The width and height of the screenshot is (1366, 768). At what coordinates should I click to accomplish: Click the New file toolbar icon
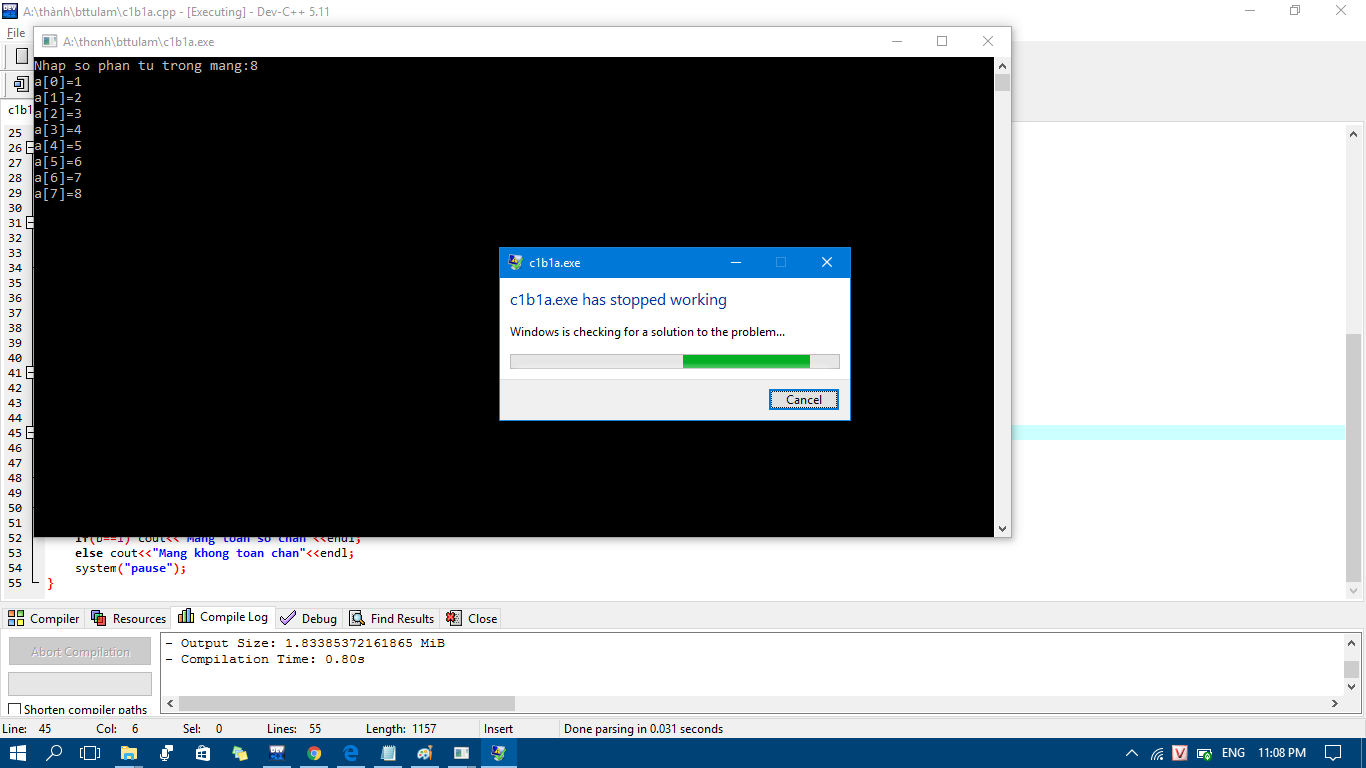click(22, 56)
